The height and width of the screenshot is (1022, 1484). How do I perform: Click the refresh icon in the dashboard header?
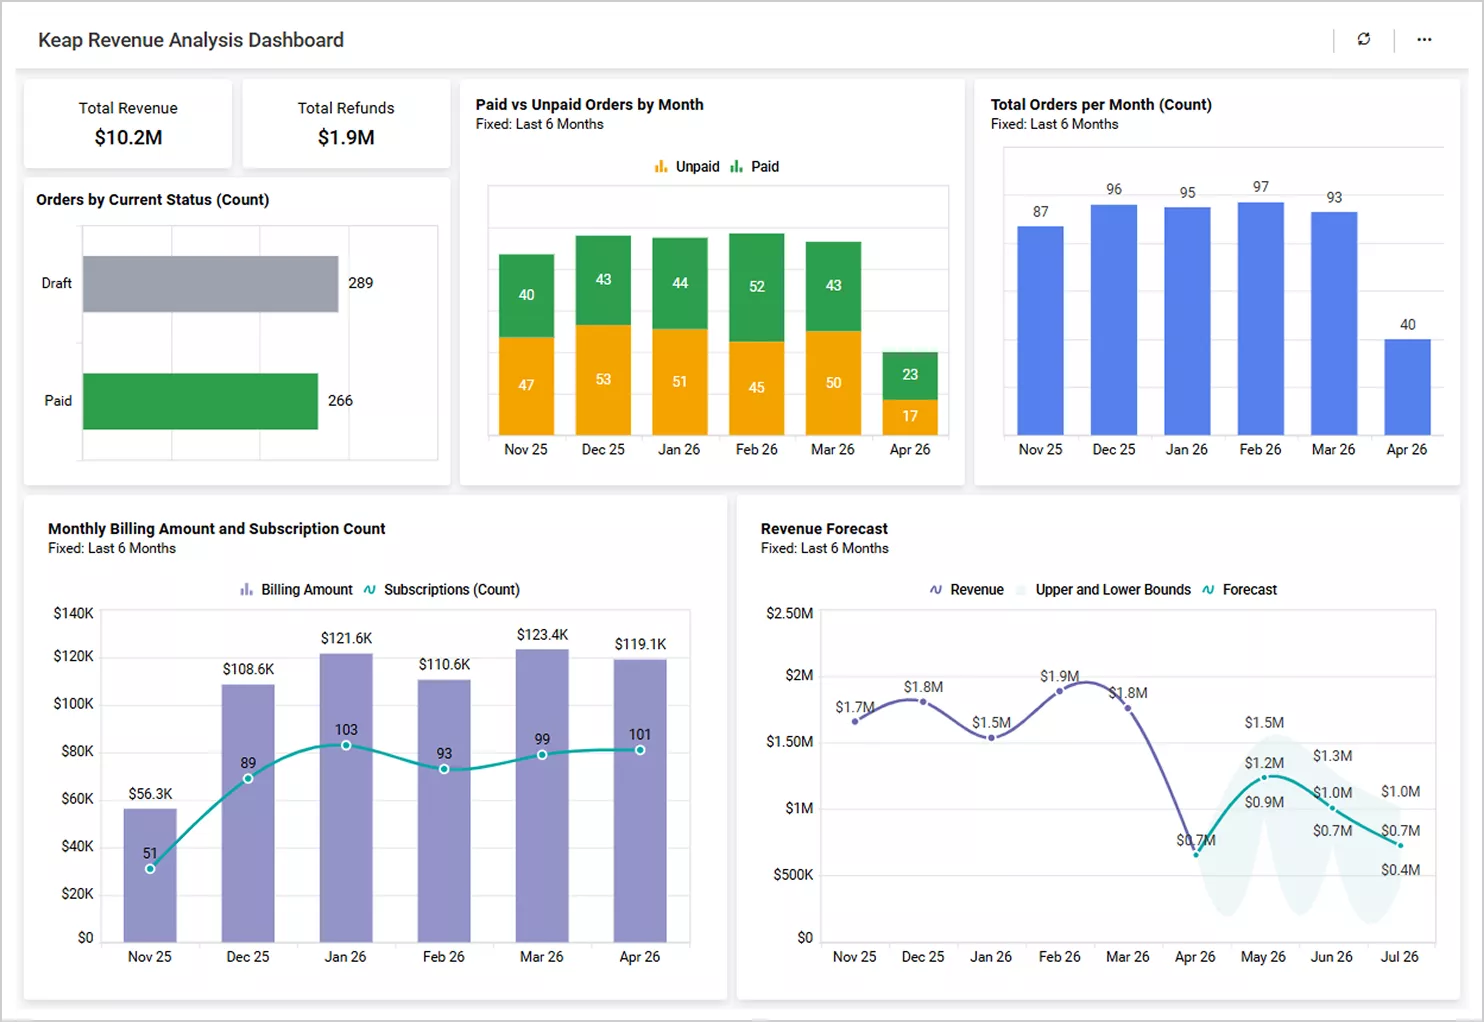coord(1364,39)
